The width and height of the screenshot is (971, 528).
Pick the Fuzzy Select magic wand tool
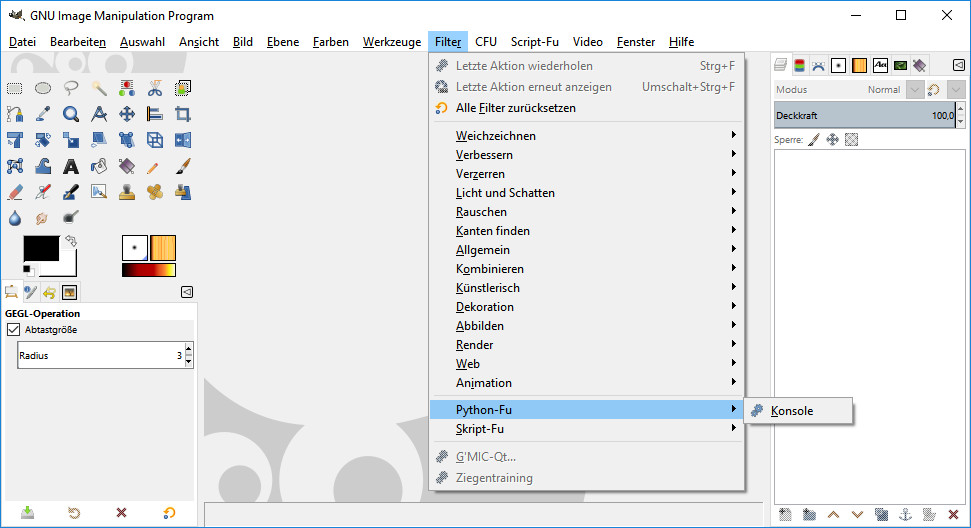(99, 89)
